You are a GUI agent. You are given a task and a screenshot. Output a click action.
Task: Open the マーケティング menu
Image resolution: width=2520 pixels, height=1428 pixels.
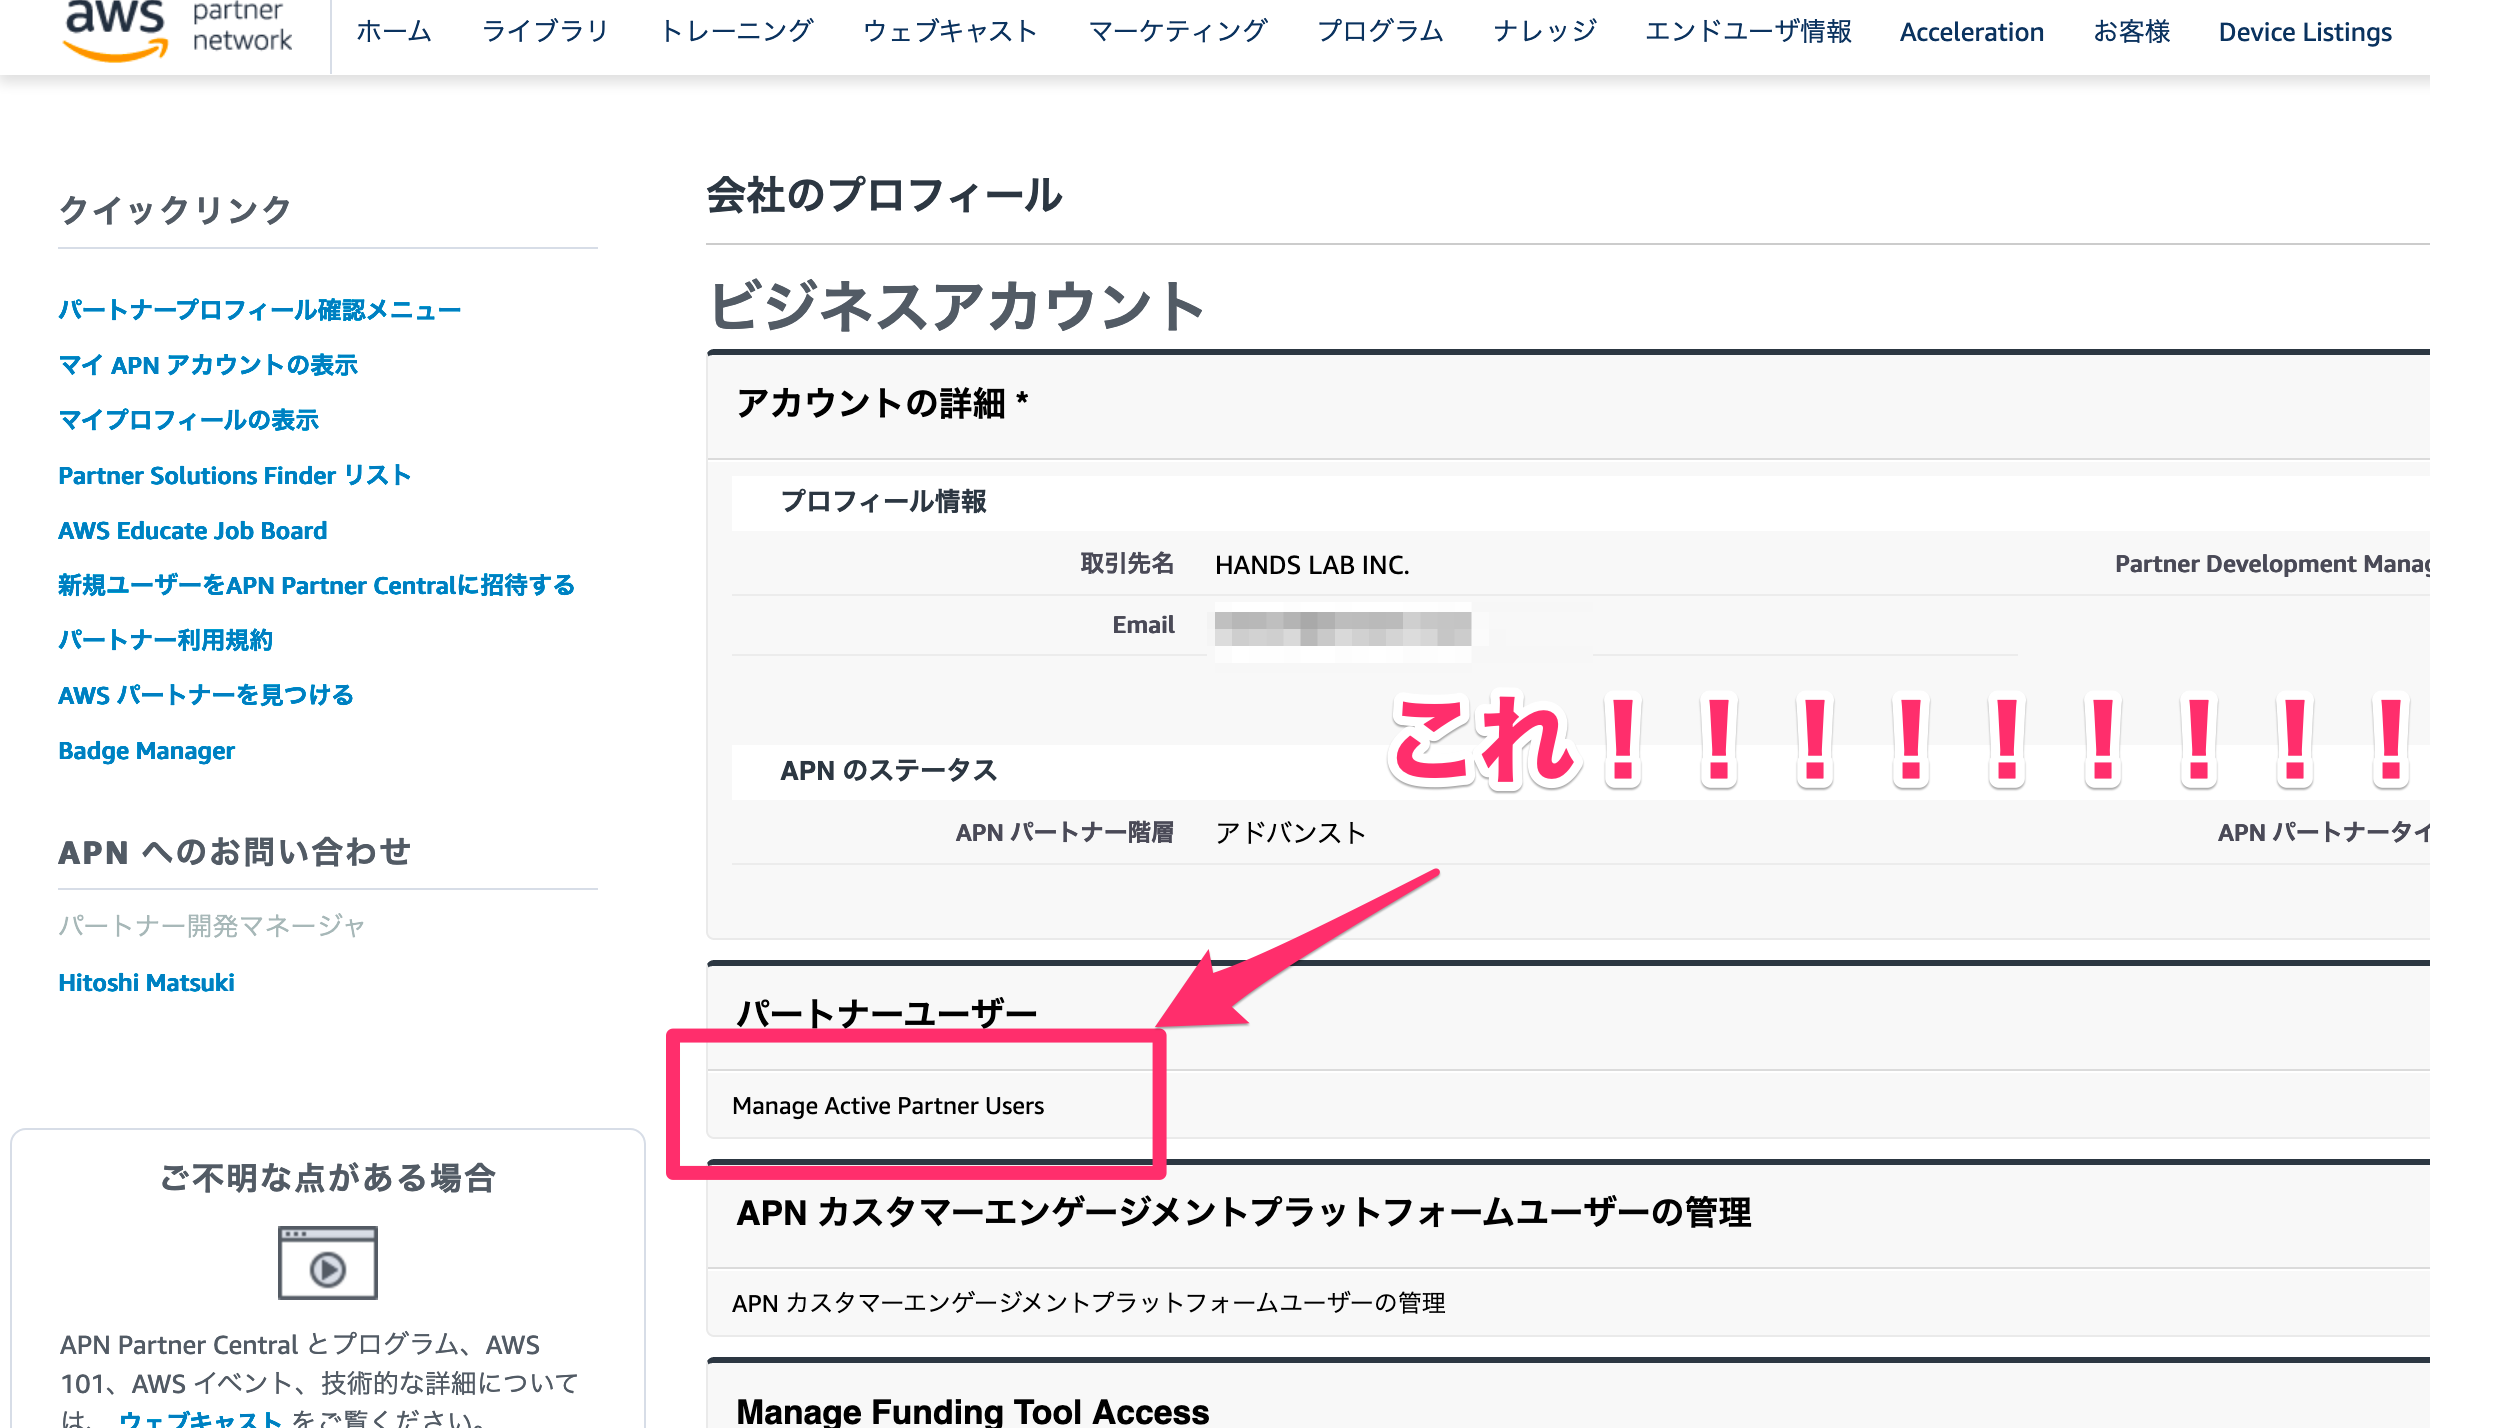pos(1178,32)
